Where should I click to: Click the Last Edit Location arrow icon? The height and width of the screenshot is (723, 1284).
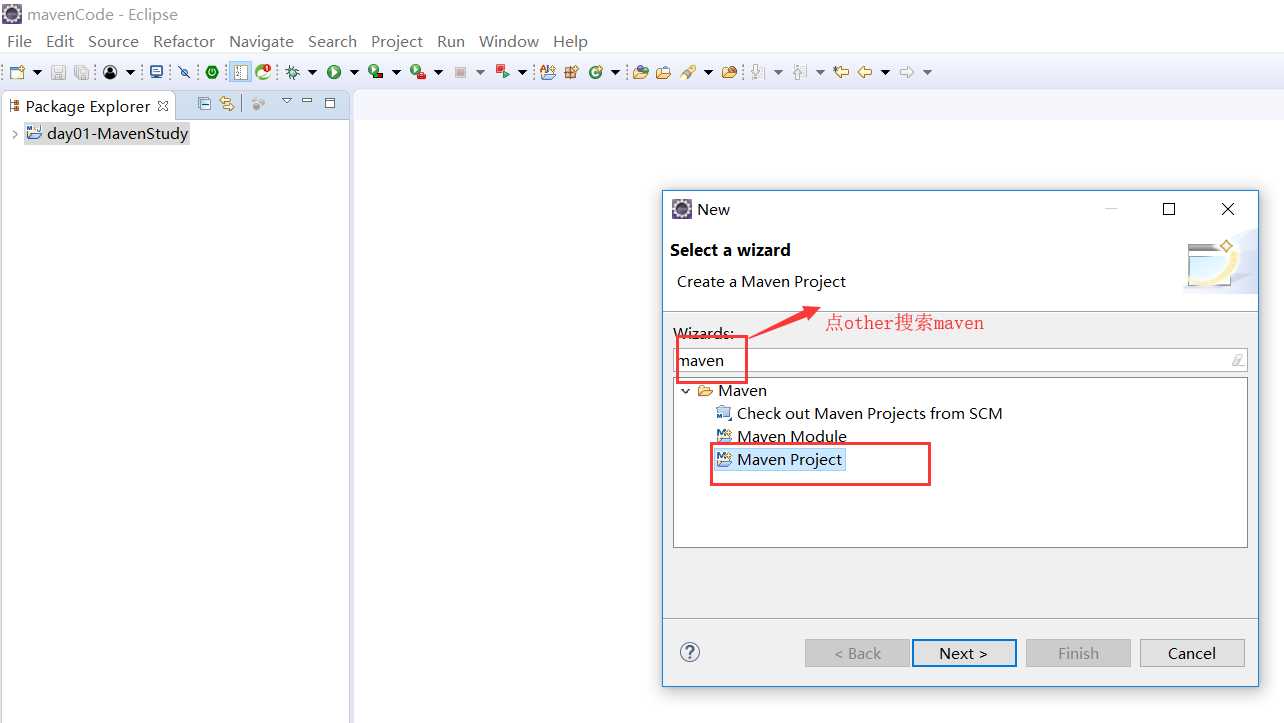[x=841, y=72]
